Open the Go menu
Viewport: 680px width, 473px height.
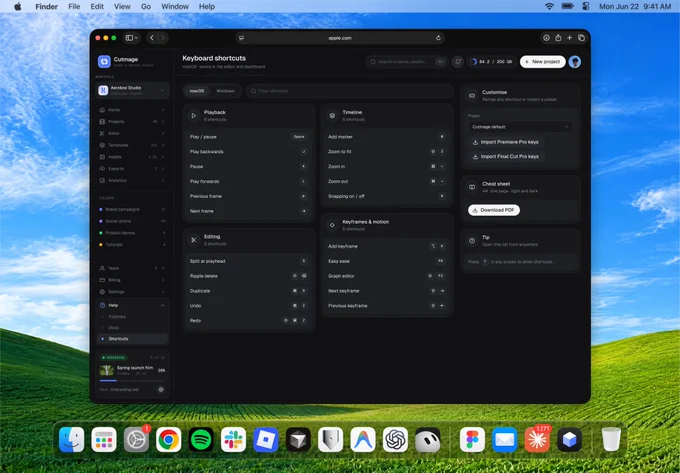(x=146, y=7)
